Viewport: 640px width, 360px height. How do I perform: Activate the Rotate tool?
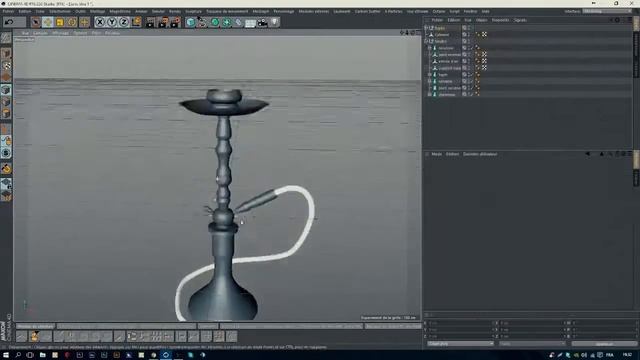(x=72, y=22)
